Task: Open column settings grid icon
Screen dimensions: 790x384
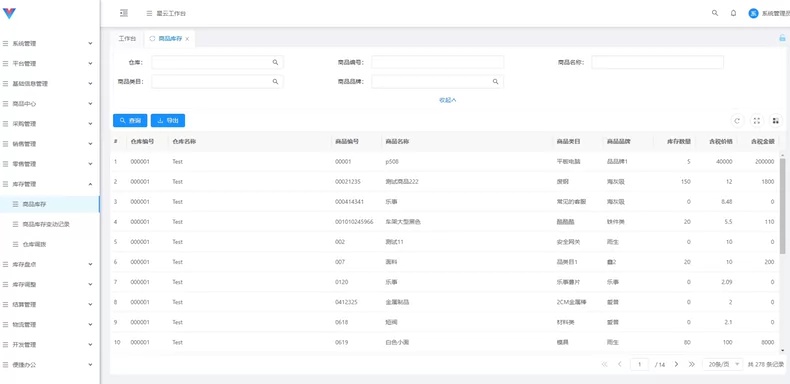Action: (x=775, y=120)
